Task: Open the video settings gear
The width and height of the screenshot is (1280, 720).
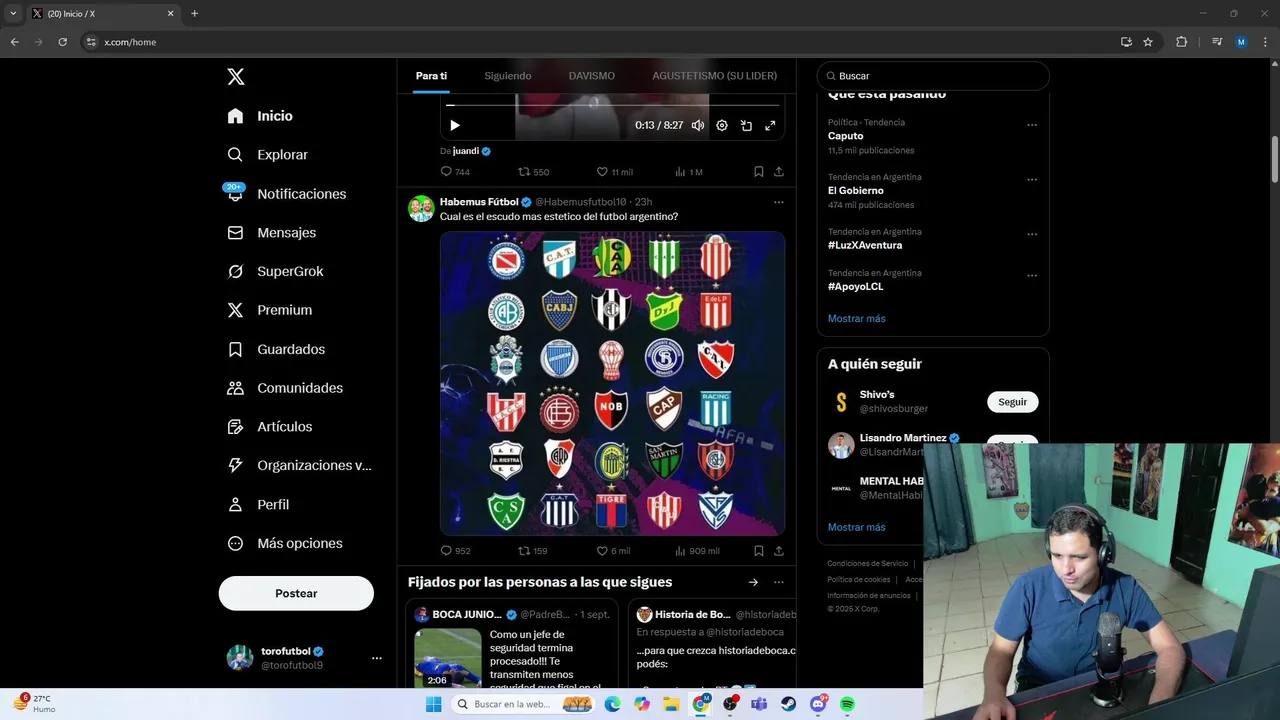Action: coord(722,125)
